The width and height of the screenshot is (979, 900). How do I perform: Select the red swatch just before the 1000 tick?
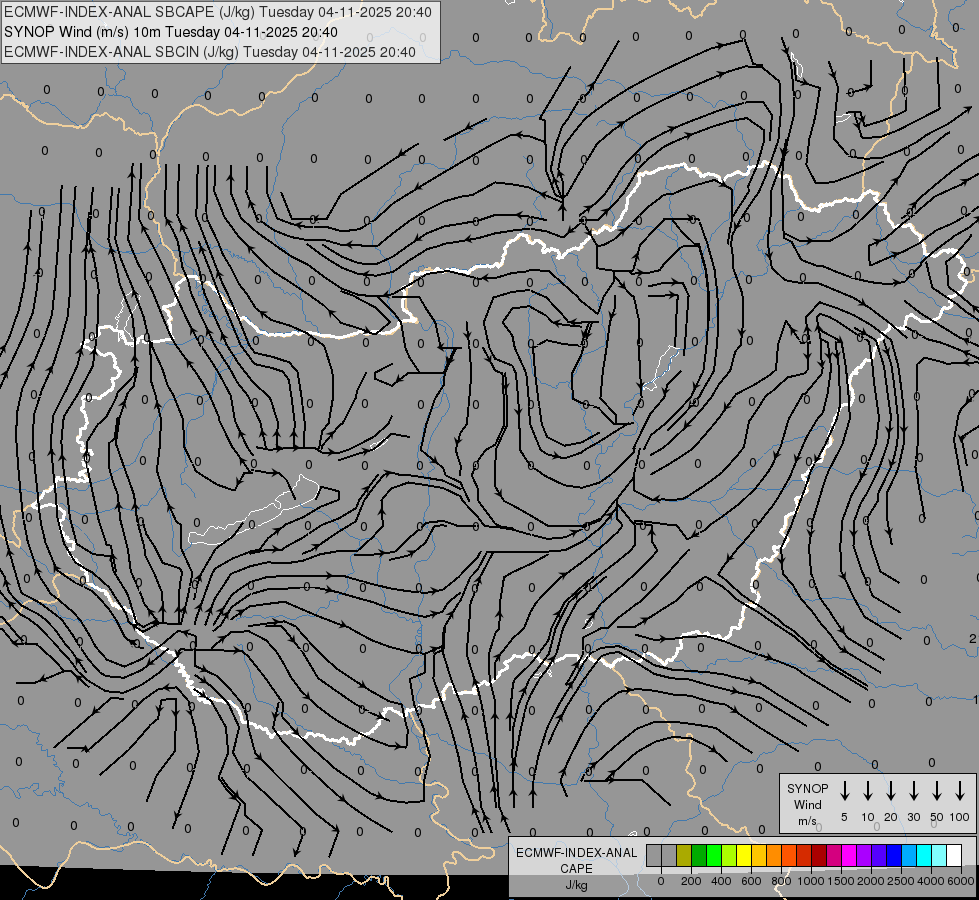point(804,855)
